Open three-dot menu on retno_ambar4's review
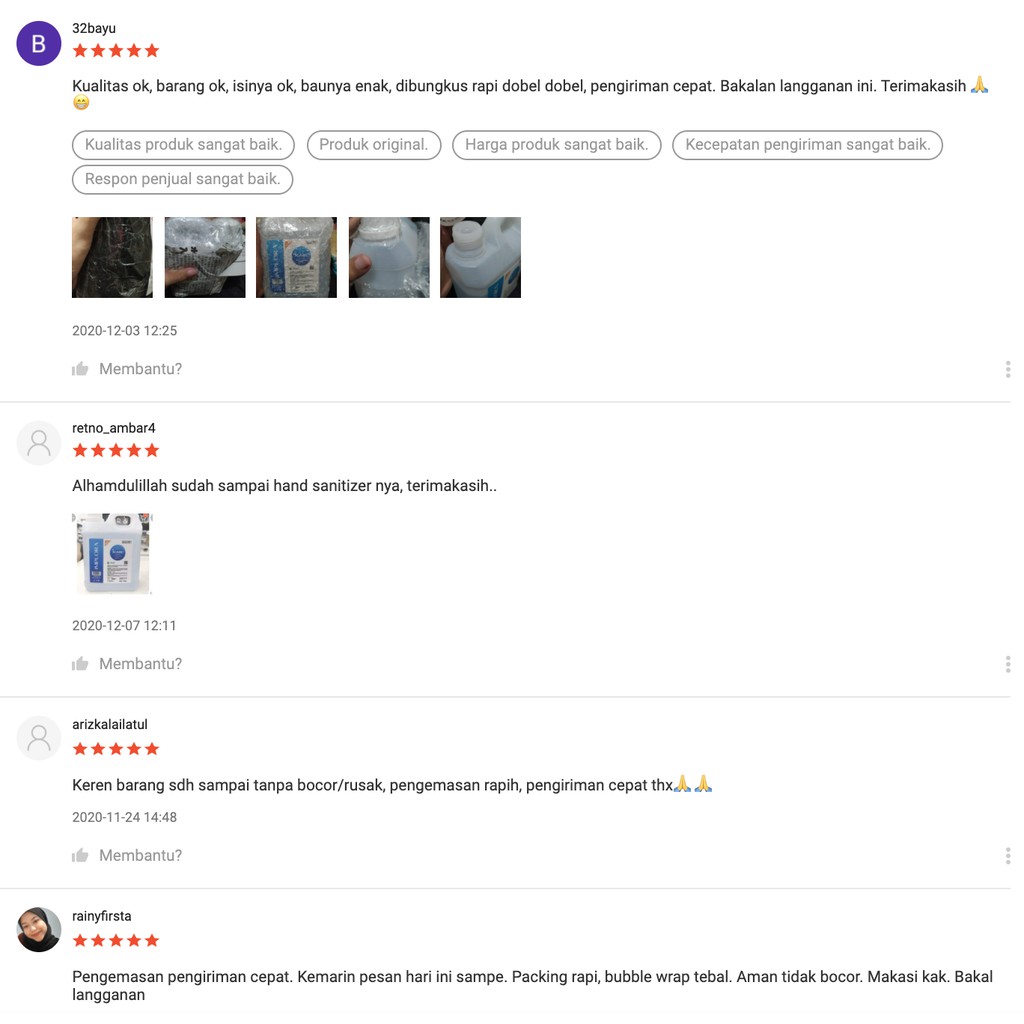Image resolution: width=1024 pixels, height=1024 pixels. tap(1008, 664)
